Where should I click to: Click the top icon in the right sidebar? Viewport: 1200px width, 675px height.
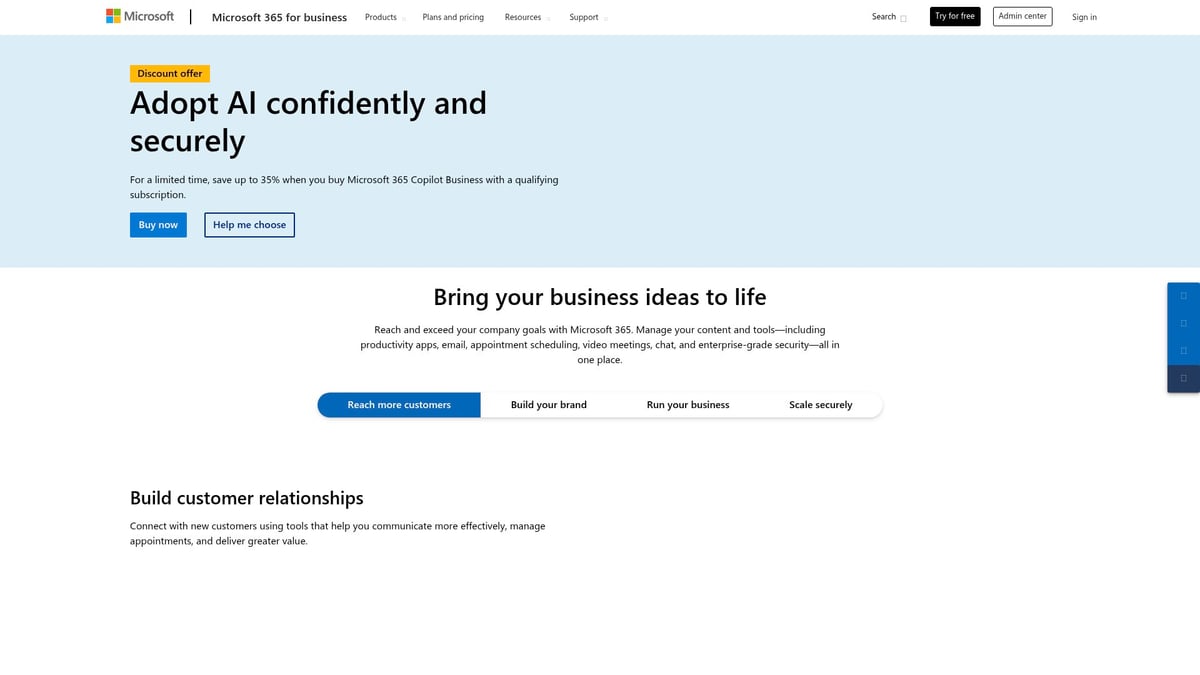tap(1184, 295)
